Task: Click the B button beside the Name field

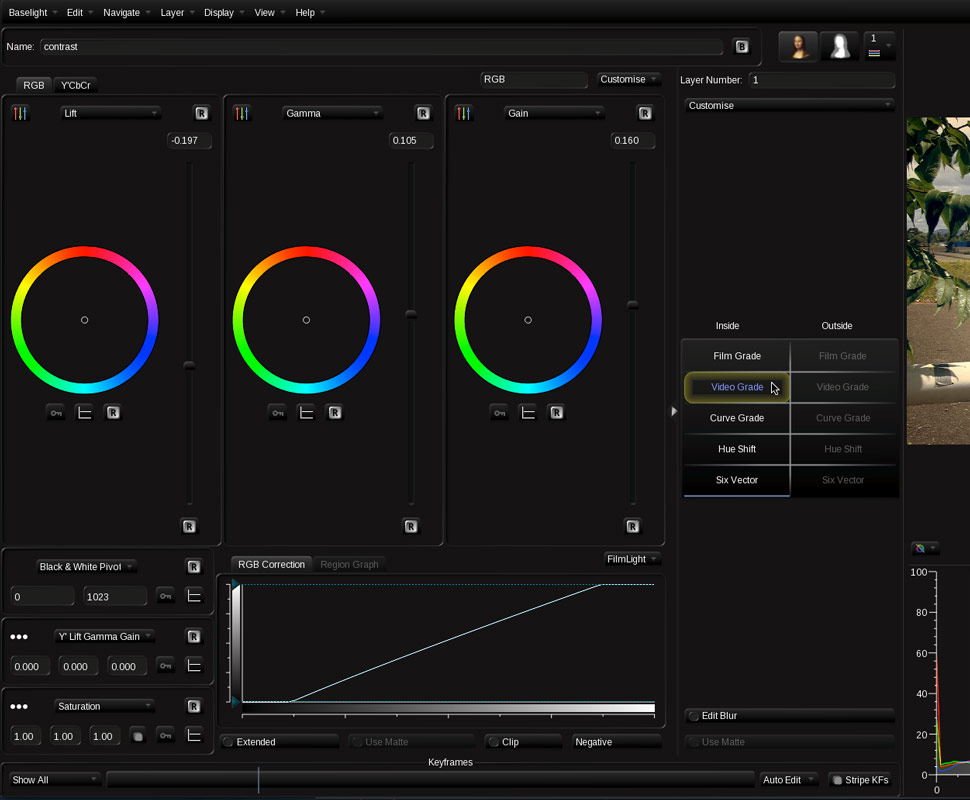Action: click(x=741, y=47)
